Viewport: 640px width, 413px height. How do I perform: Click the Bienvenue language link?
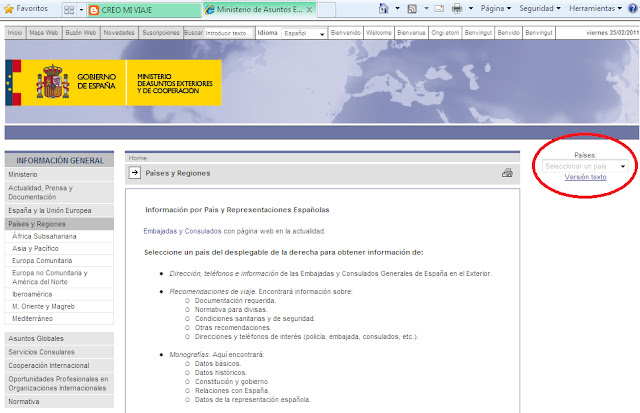411,33
